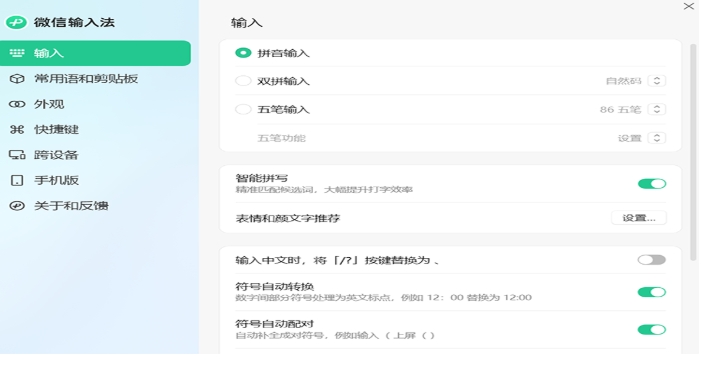Close the settings window
702x366 pixels.
pyautogui.click(x=688, y=6)
